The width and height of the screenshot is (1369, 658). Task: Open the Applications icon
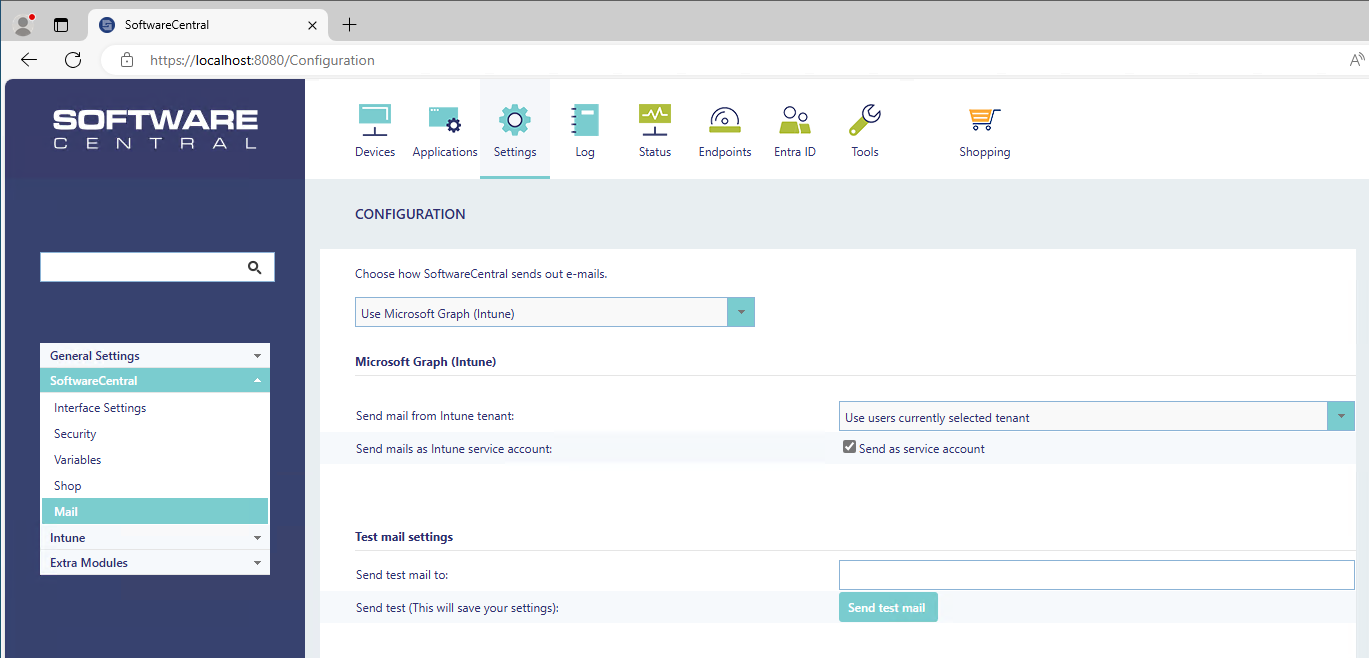(445, 121)
